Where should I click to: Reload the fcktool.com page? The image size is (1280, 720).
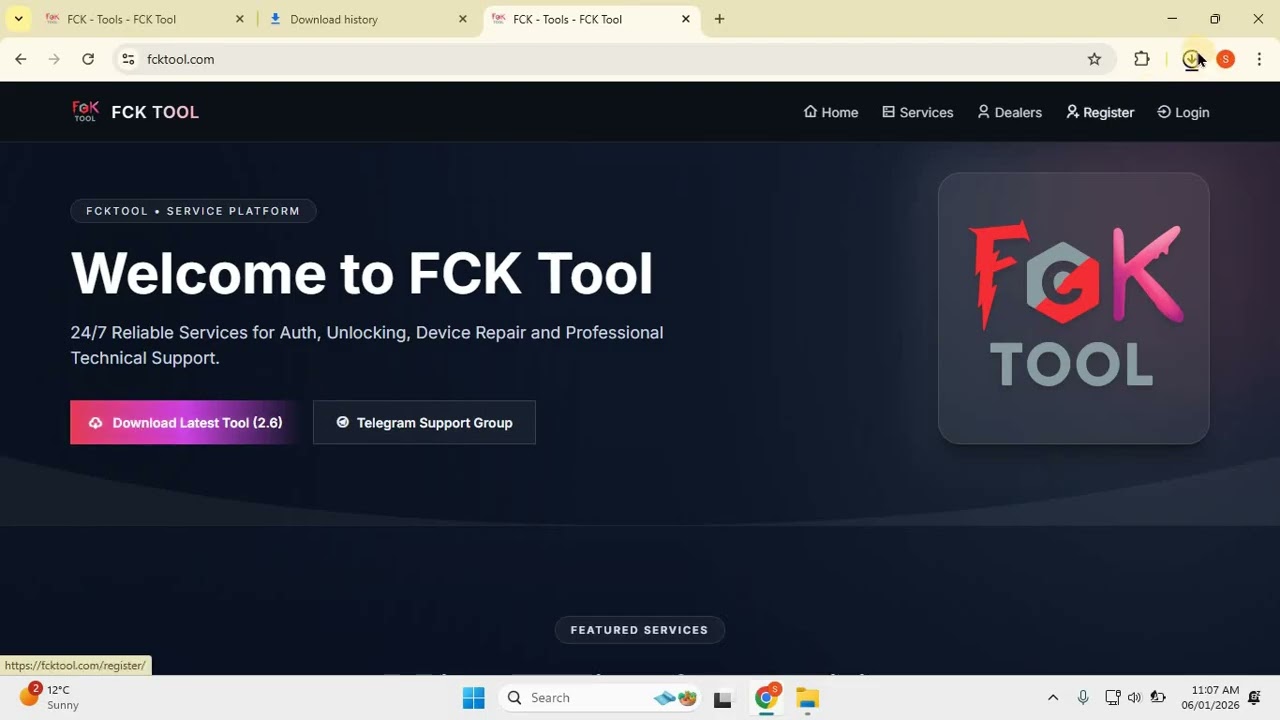pyautogui.click(x=88, y=59)
